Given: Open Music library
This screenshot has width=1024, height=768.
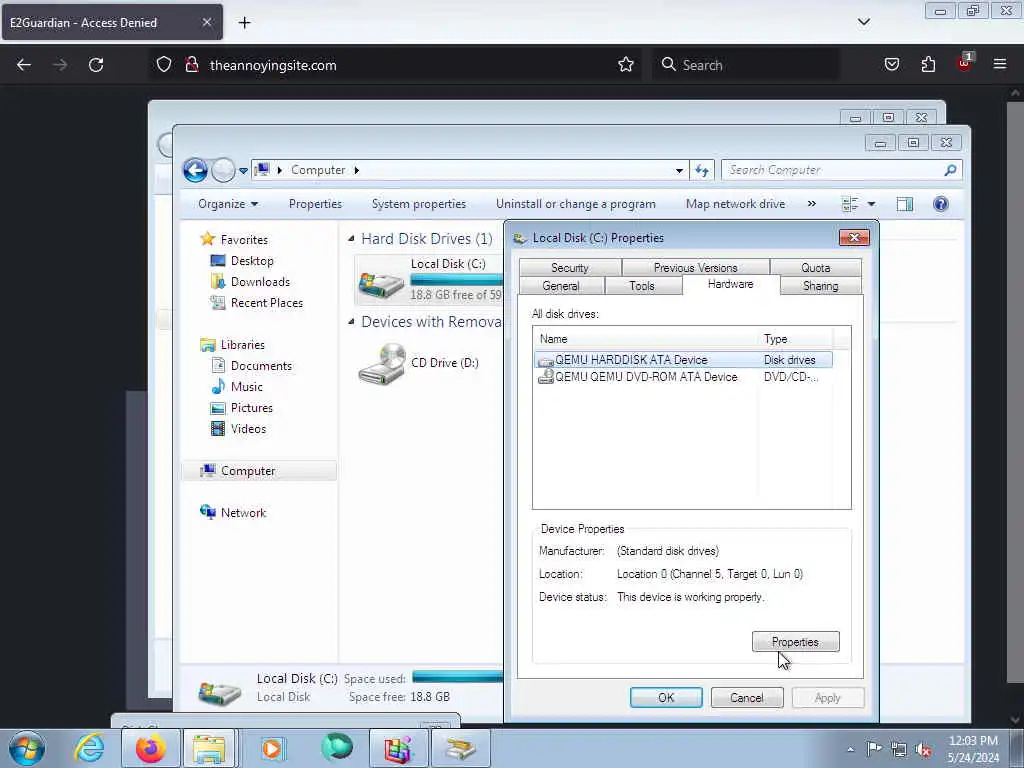Looking at the screenshot, I should coord(246,387).
